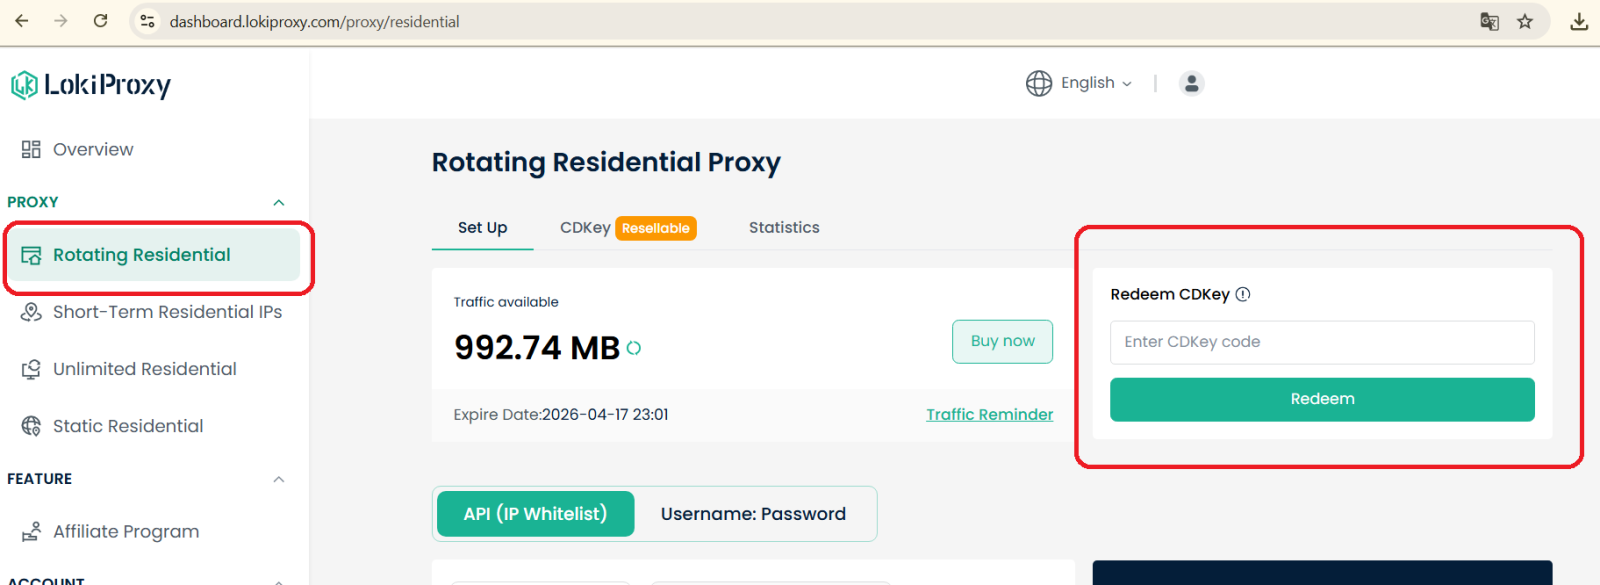Viewport: 1600px width, 585px height.
Task: Reload the page with browser refresh icon
Action: click(100, 21)
